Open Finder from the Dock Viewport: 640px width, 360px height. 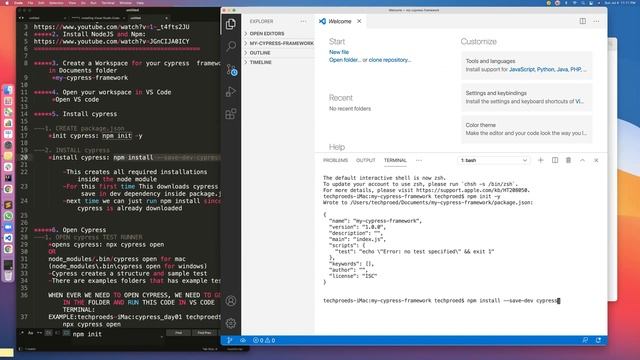click(8, 90)
